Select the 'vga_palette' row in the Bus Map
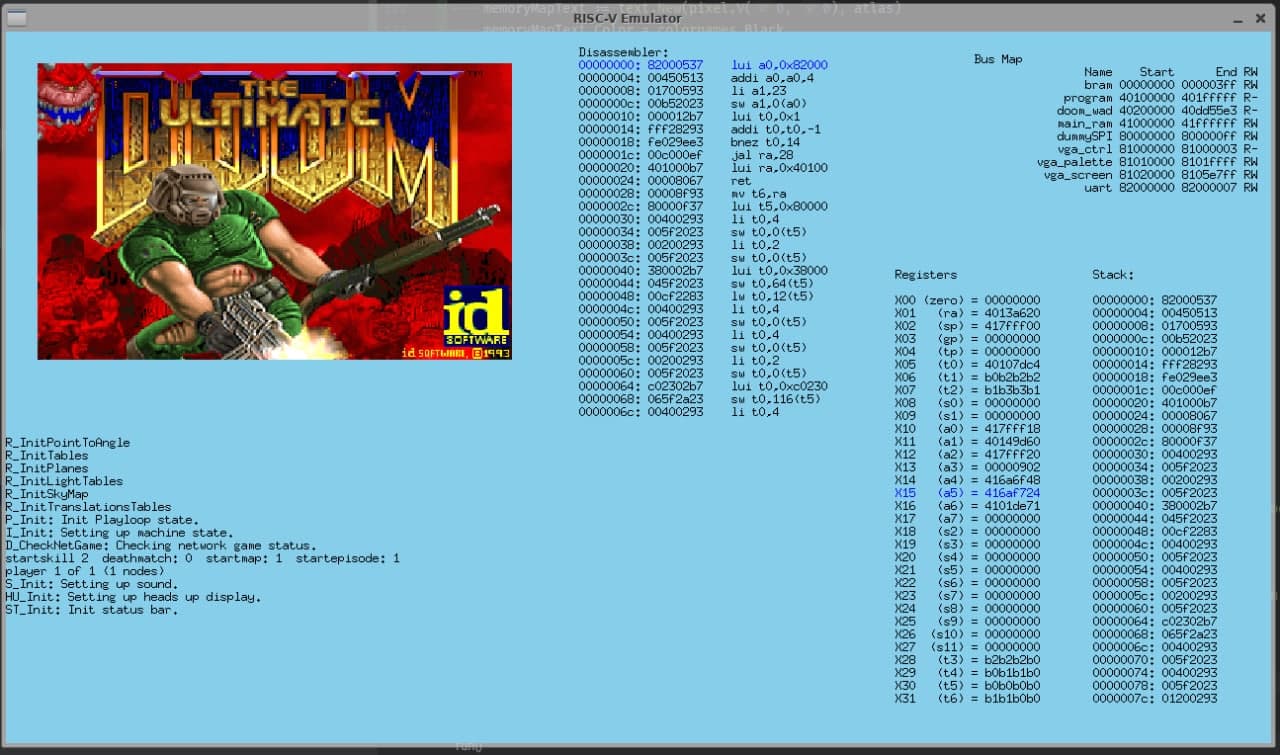Image resolution: width=1280 pixels, height=755 pixels. [x=1148, y=162]
